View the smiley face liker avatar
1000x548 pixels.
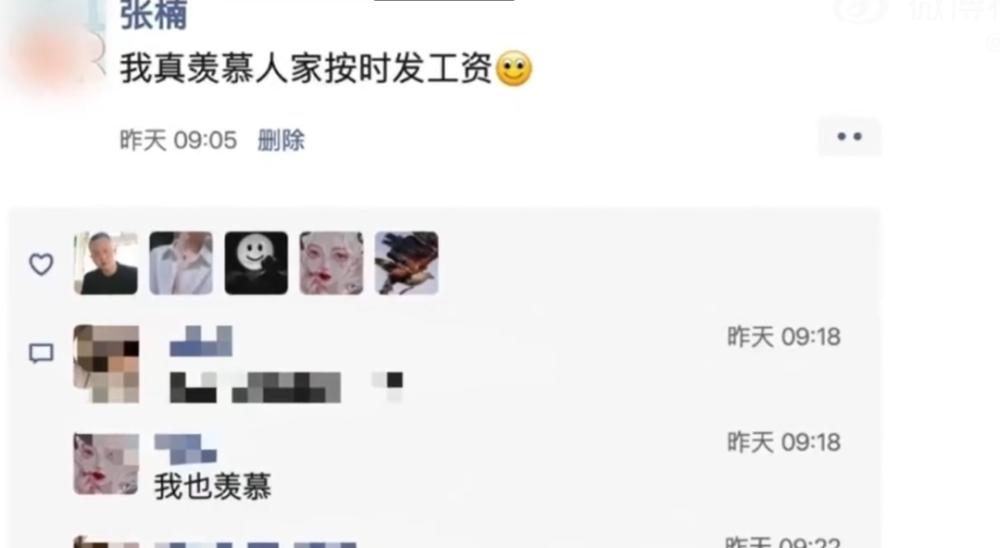(256, 263)
